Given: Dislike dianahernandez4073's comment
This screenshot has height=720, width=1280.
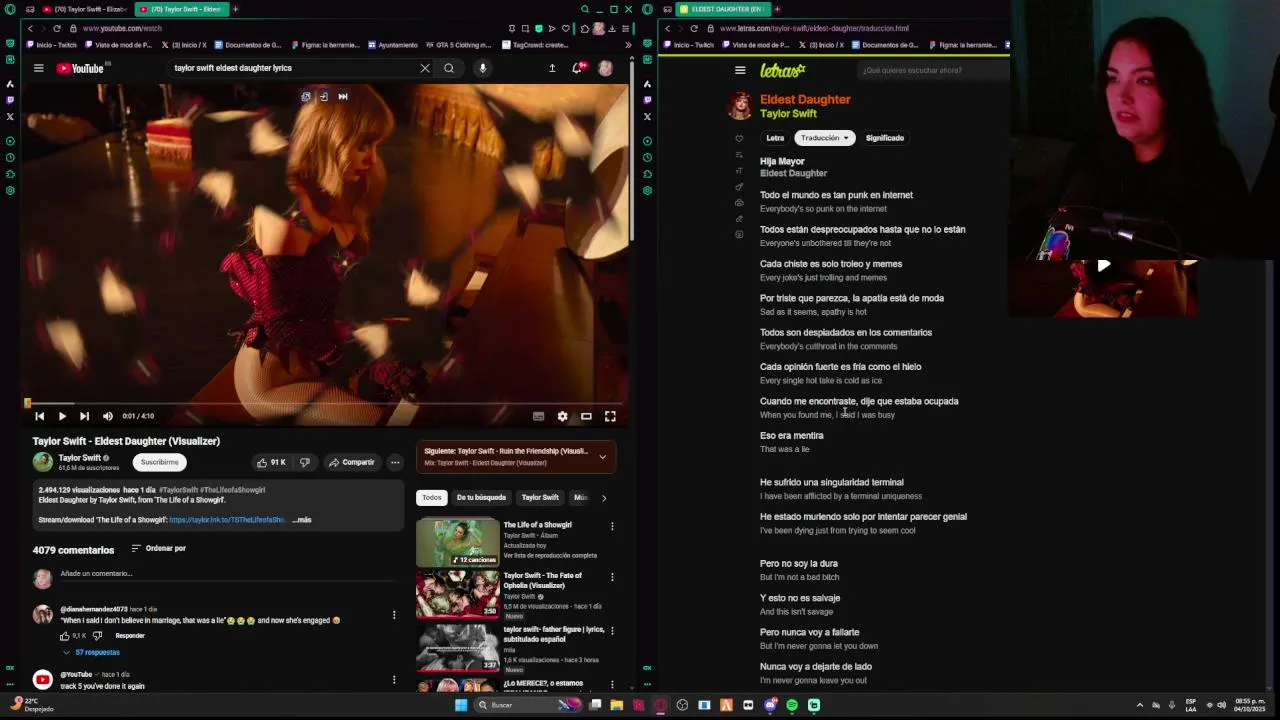Looking at the screenshot, I should point(97,636).
